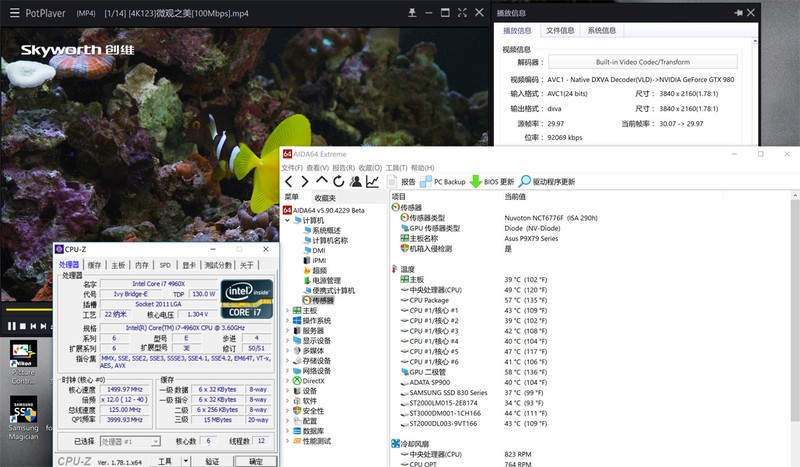
Task: Stop video playback in PotPlayer
Action: click(x=25, y=326)
